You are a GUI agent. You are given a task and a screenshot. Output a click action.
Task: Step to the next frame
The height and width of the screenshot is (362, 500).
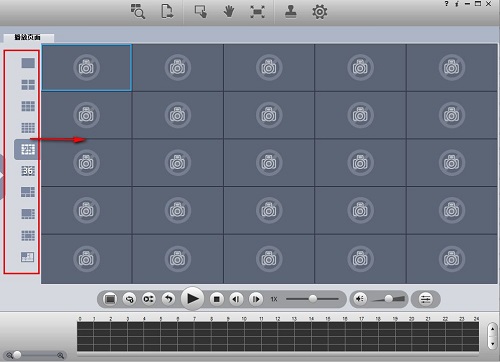pos(256,299)
